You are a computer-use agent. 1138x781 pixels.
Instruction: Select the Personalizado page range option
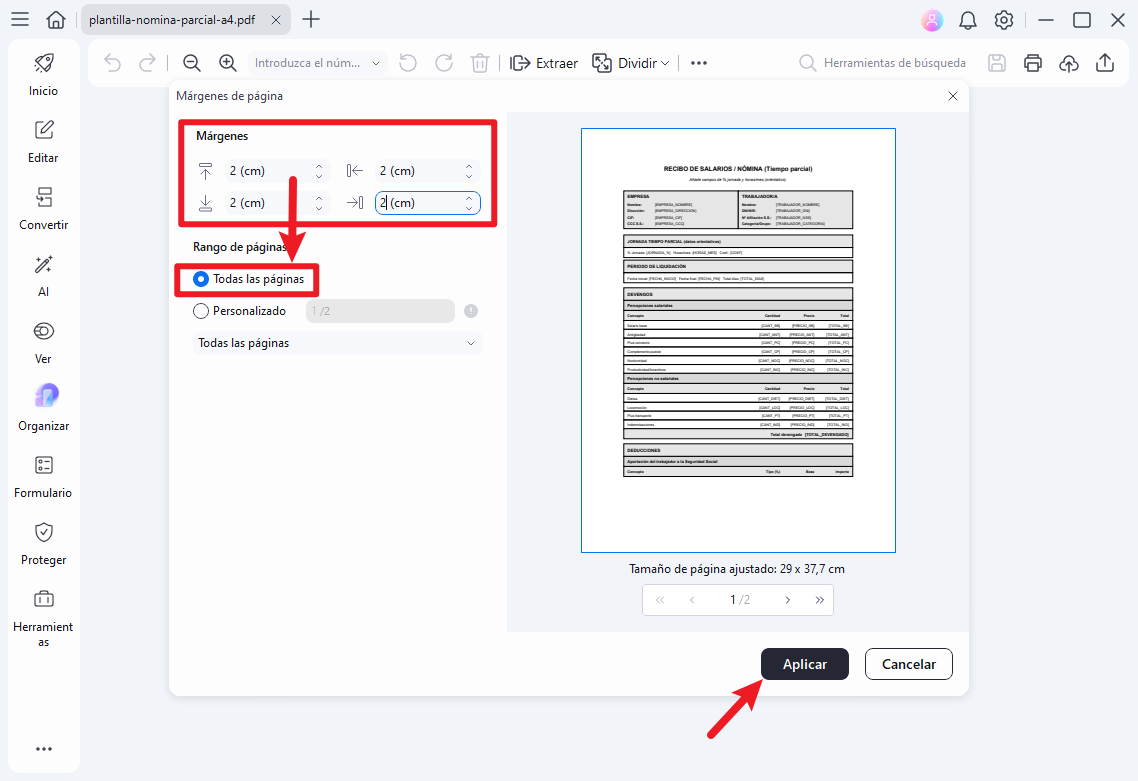tap(200, 311)
